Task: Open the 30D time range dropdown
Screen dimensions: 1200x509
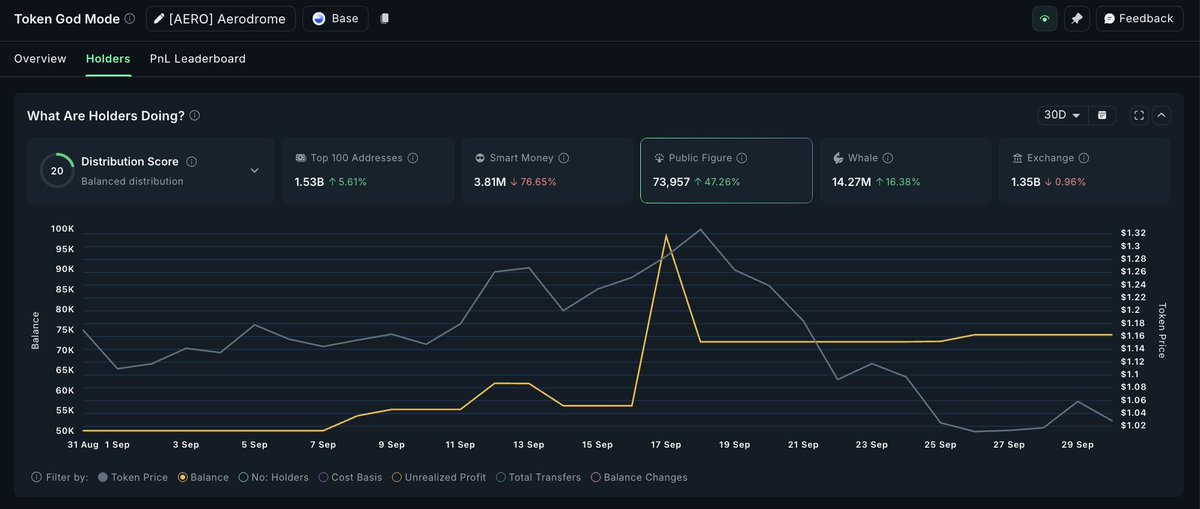Action: pyautogui.click(x=1062, y=115)
